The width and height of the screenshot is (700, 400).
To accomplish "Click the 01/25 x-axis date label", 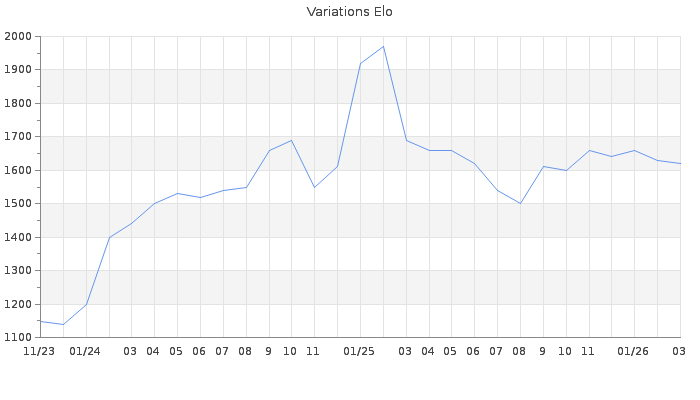I will 359,352.
